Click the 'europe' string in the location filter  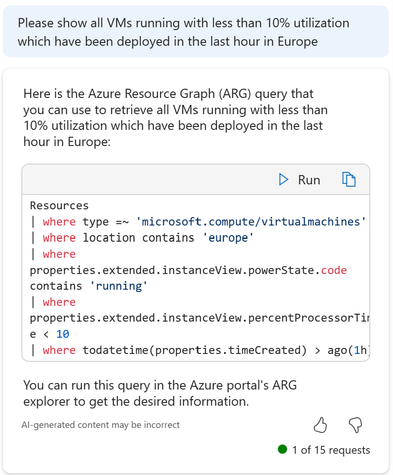[x=228, y=238]
